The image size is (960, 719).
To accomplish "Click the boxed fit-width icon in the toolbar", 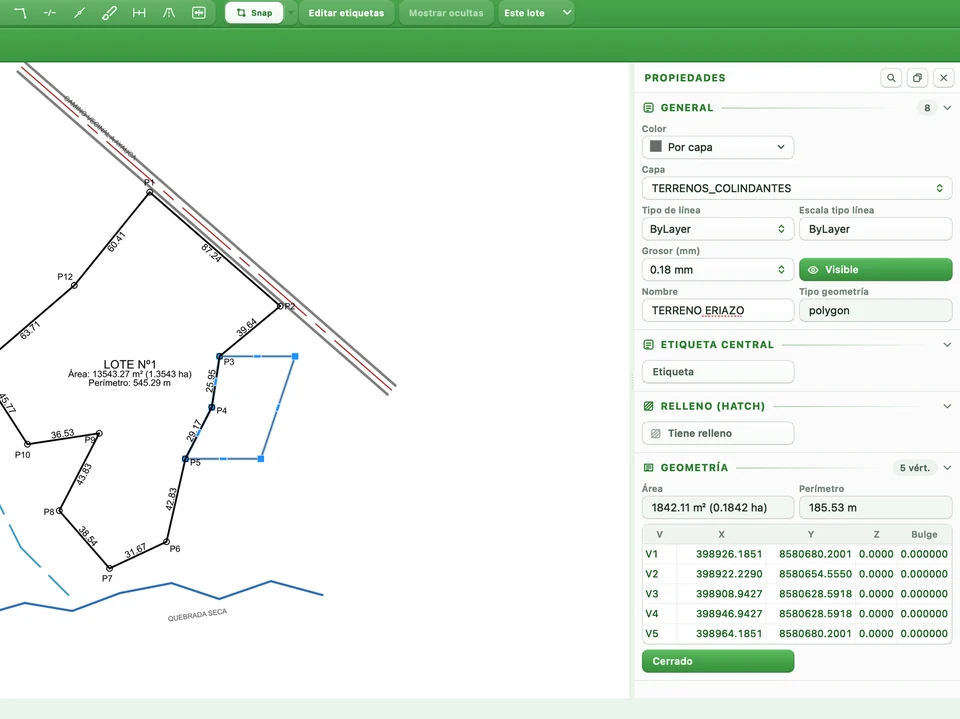I will point(198,13).
